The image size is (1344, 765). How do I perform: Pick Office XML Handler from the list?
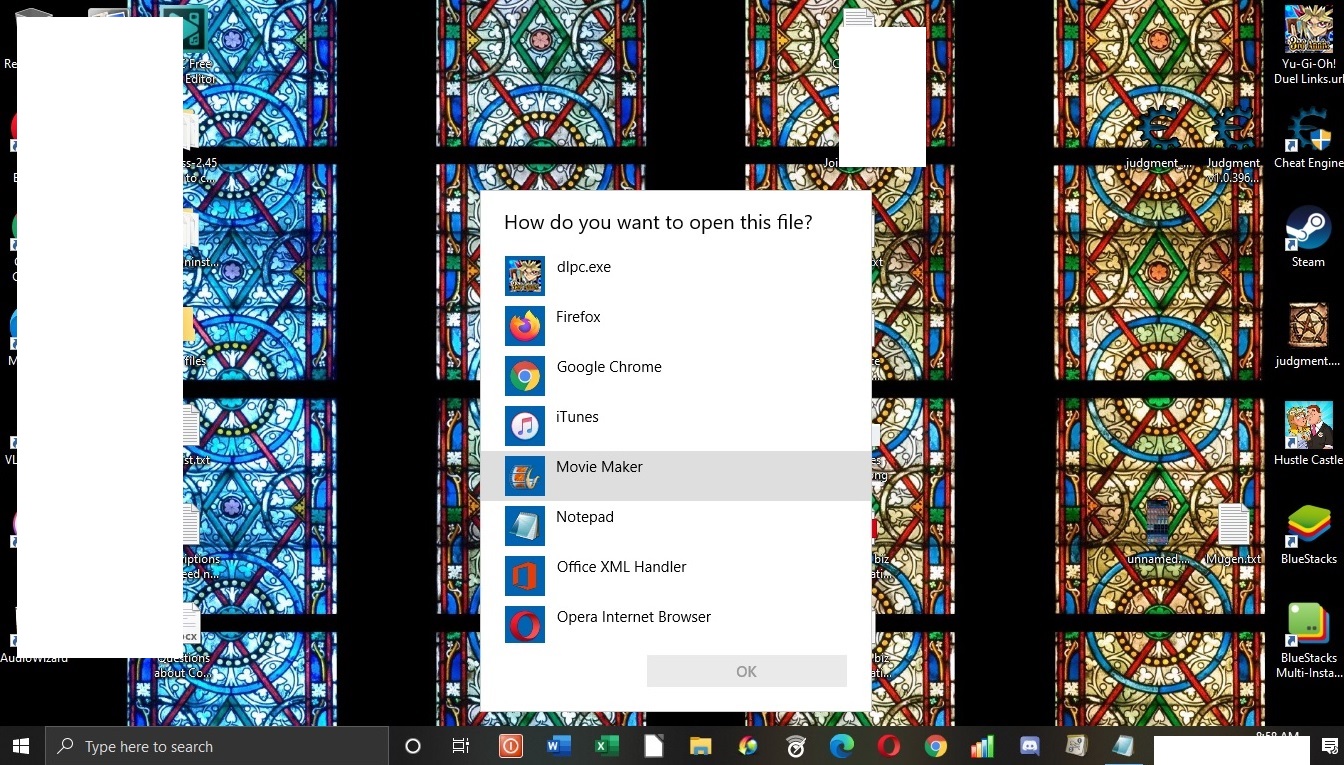[676, 575]
